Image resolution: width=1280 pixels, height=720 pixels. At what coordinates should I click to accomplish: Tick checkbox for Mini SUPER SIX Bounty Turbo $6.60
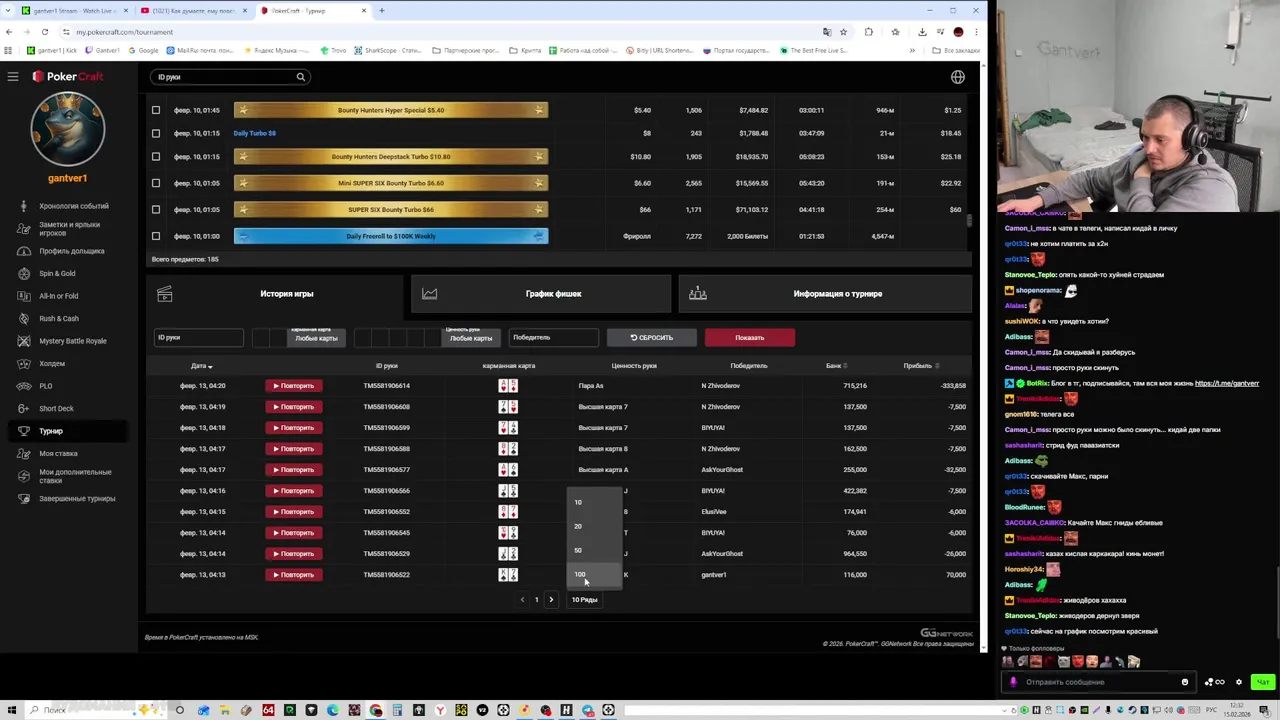click(x=155, y=183)
